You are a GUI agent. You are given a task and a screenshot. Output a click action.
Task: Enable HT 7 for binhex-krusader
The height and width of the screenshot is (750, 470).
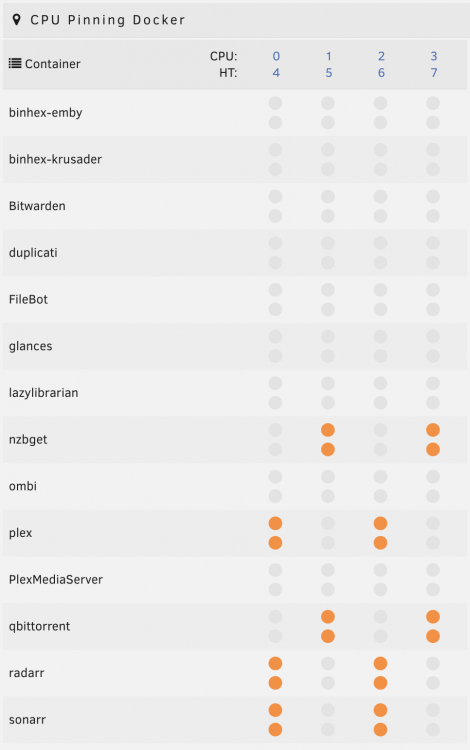click(x=433, y=169)
